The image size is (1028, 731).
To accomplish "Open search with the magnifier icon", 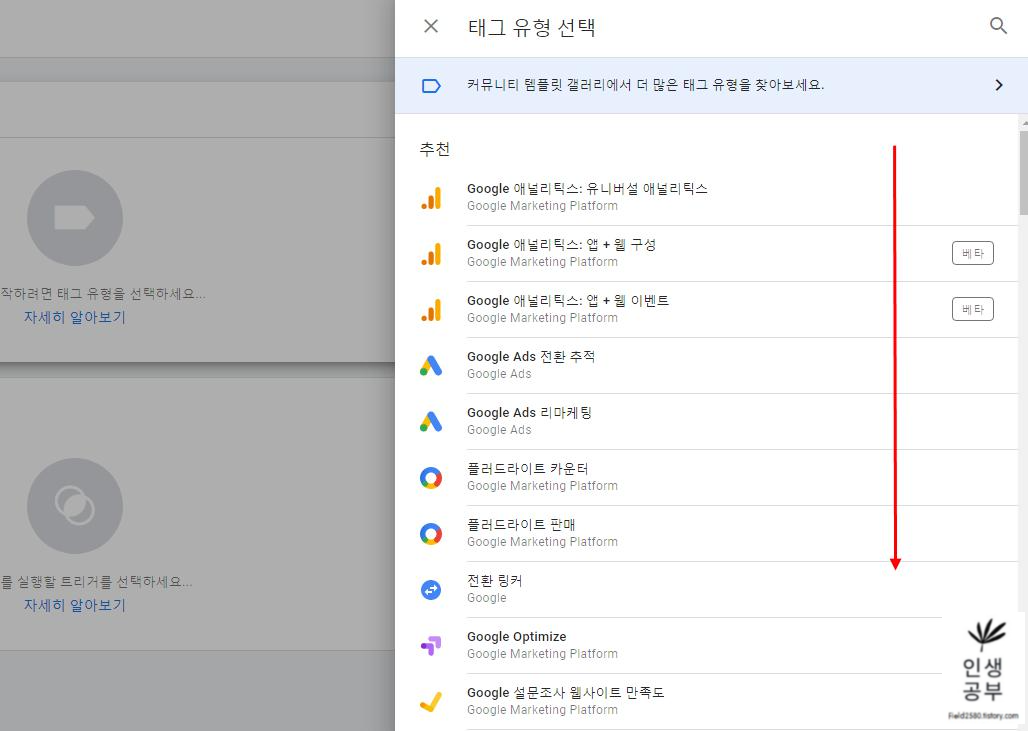I will (998, 26).
